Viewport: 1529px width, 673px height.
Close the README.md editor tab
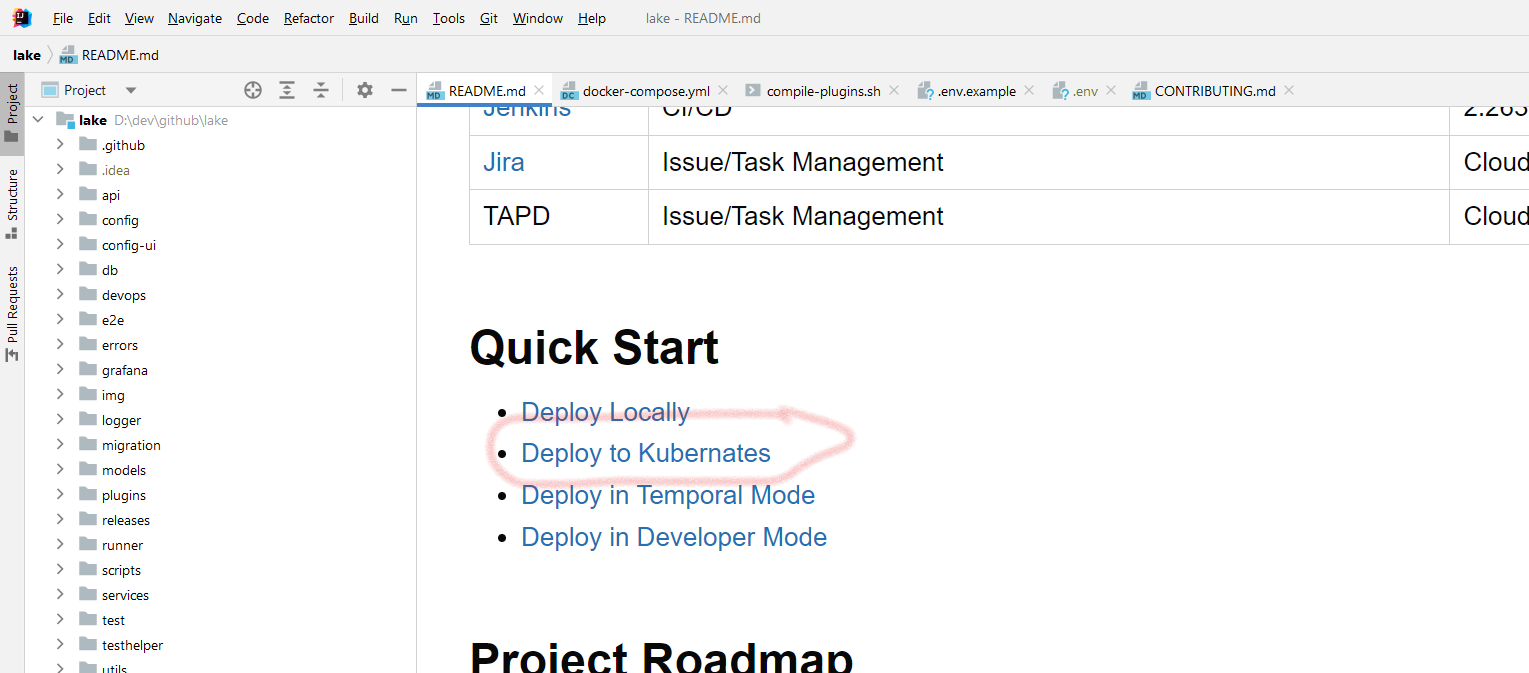(x=539, y=90)
